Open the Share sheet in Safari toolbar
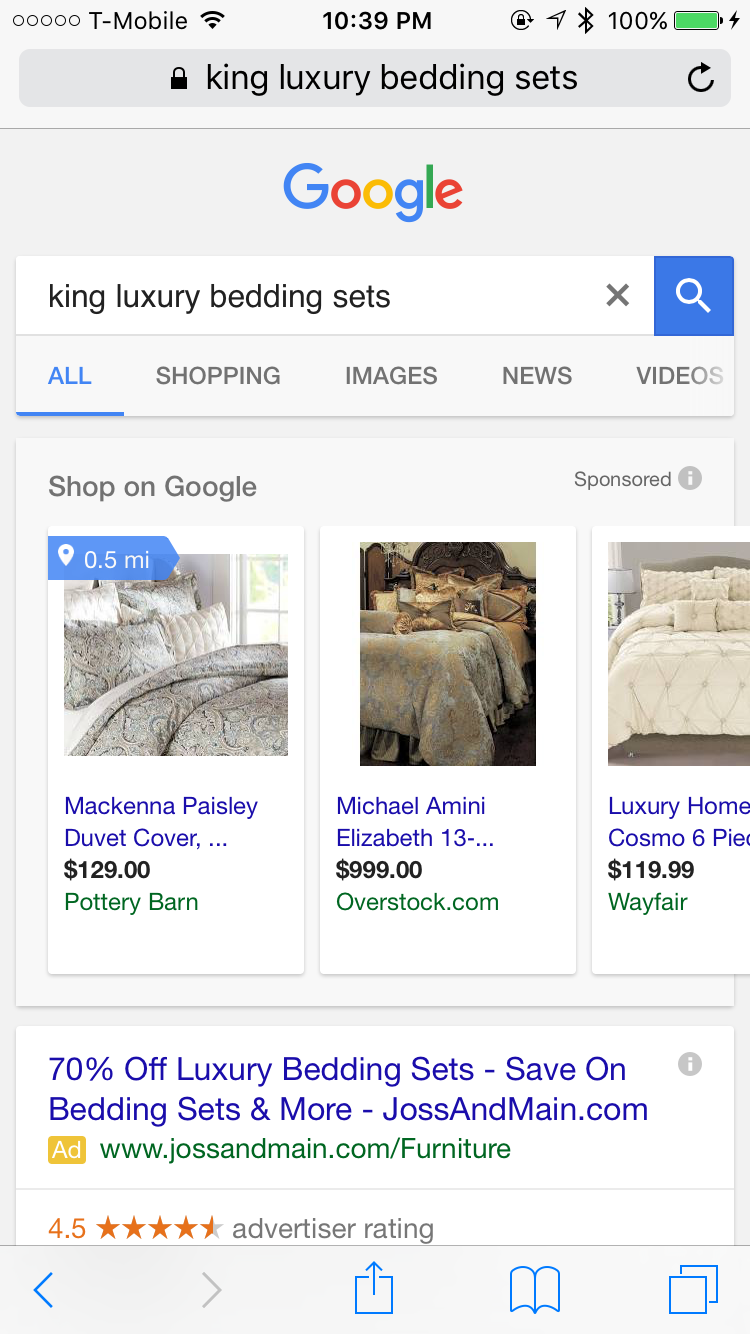This screenshot has height=1334, width=750. (373, 1289)
